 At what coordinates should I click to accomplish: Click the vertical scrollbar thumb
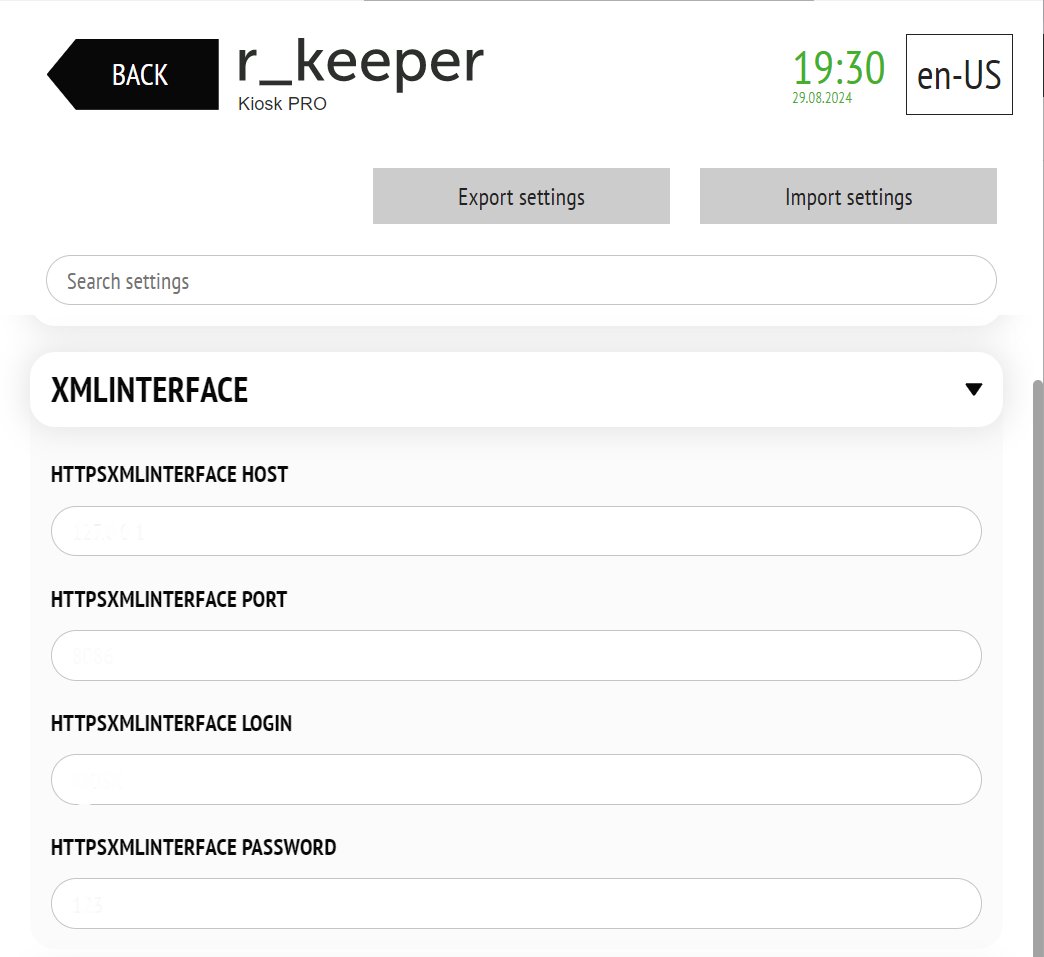point(1038,668)
